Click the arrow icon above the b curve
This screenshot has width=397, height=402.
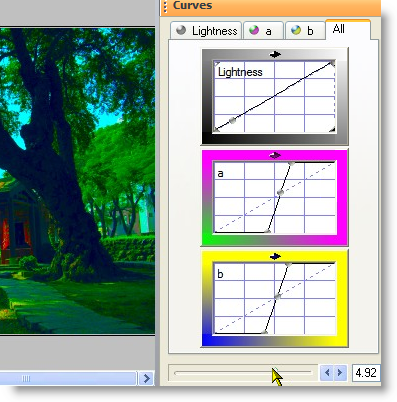275,256
